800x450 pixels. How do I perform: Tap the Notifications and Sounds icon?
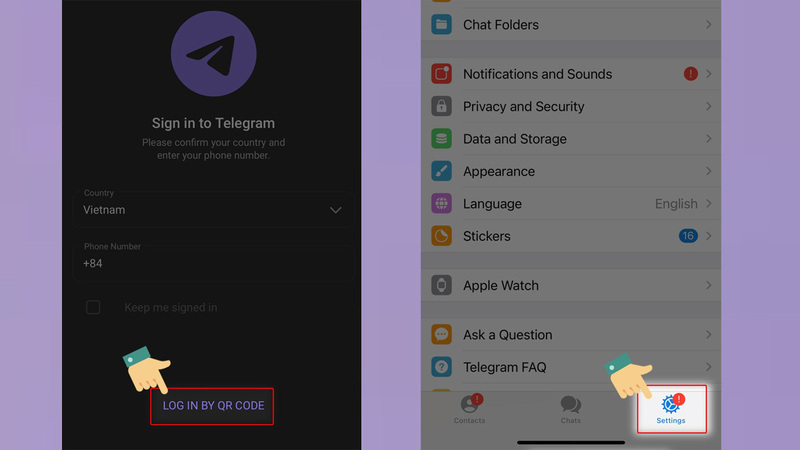click(x=441, y=73)
